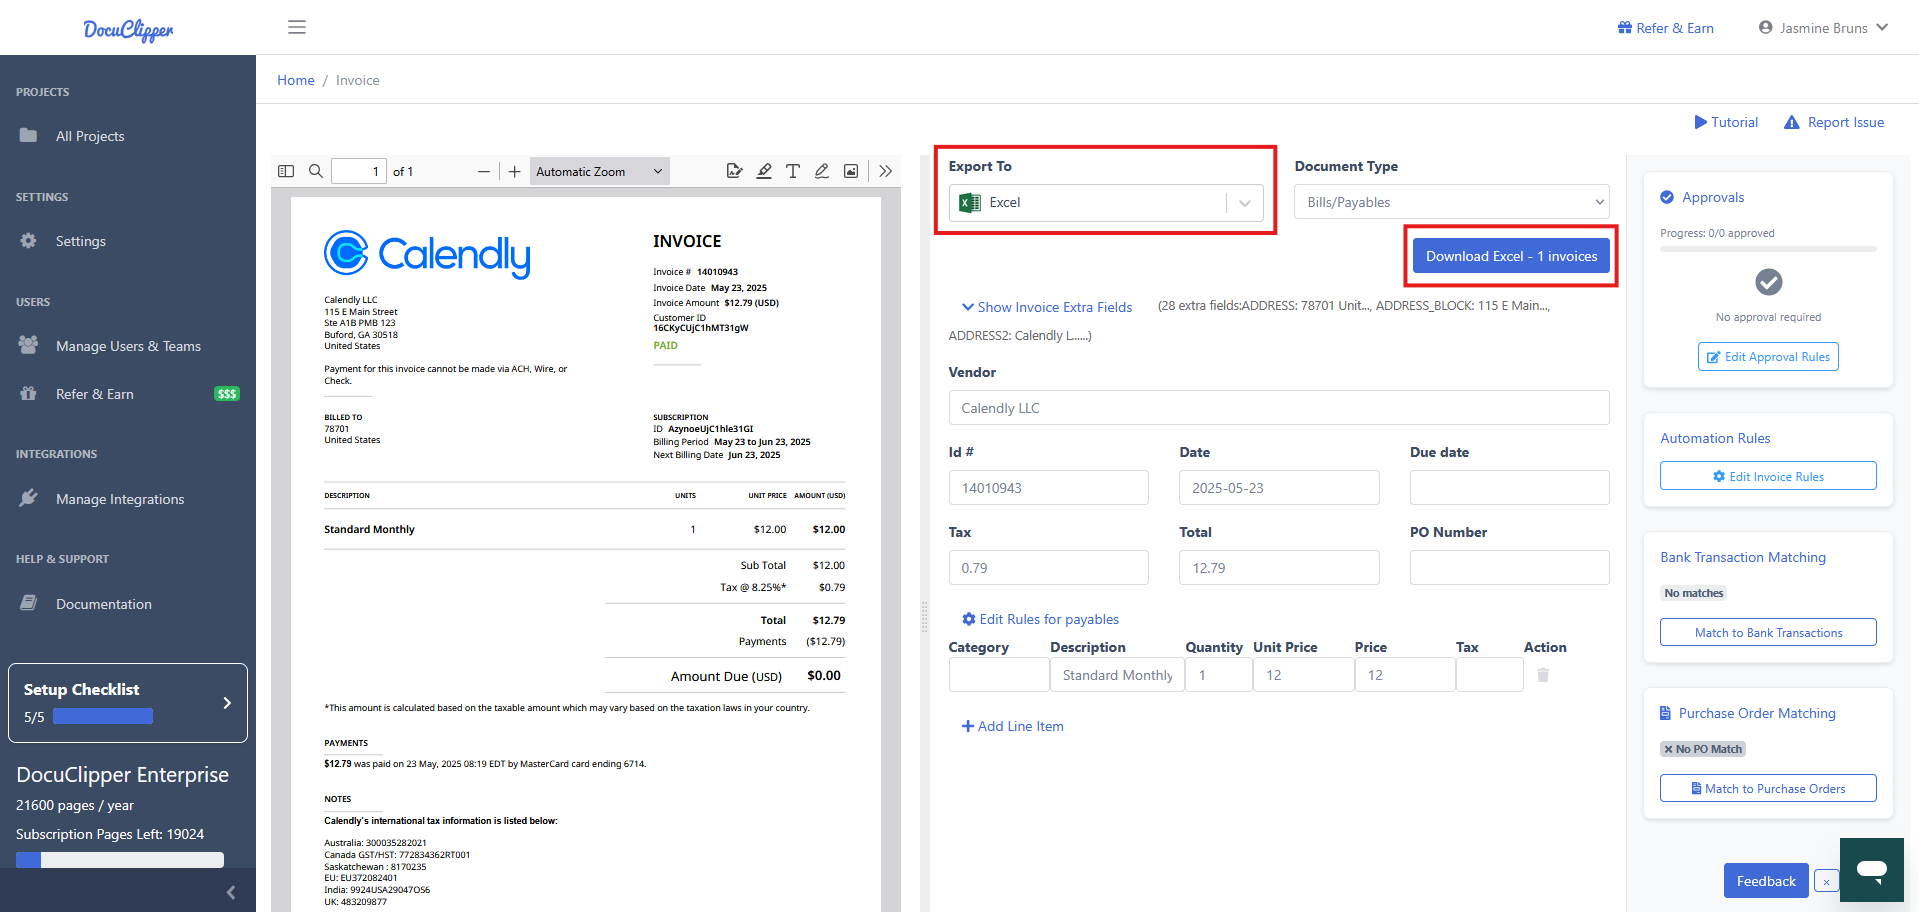Click Download Excel - 1 invoices

[1510, 255]
